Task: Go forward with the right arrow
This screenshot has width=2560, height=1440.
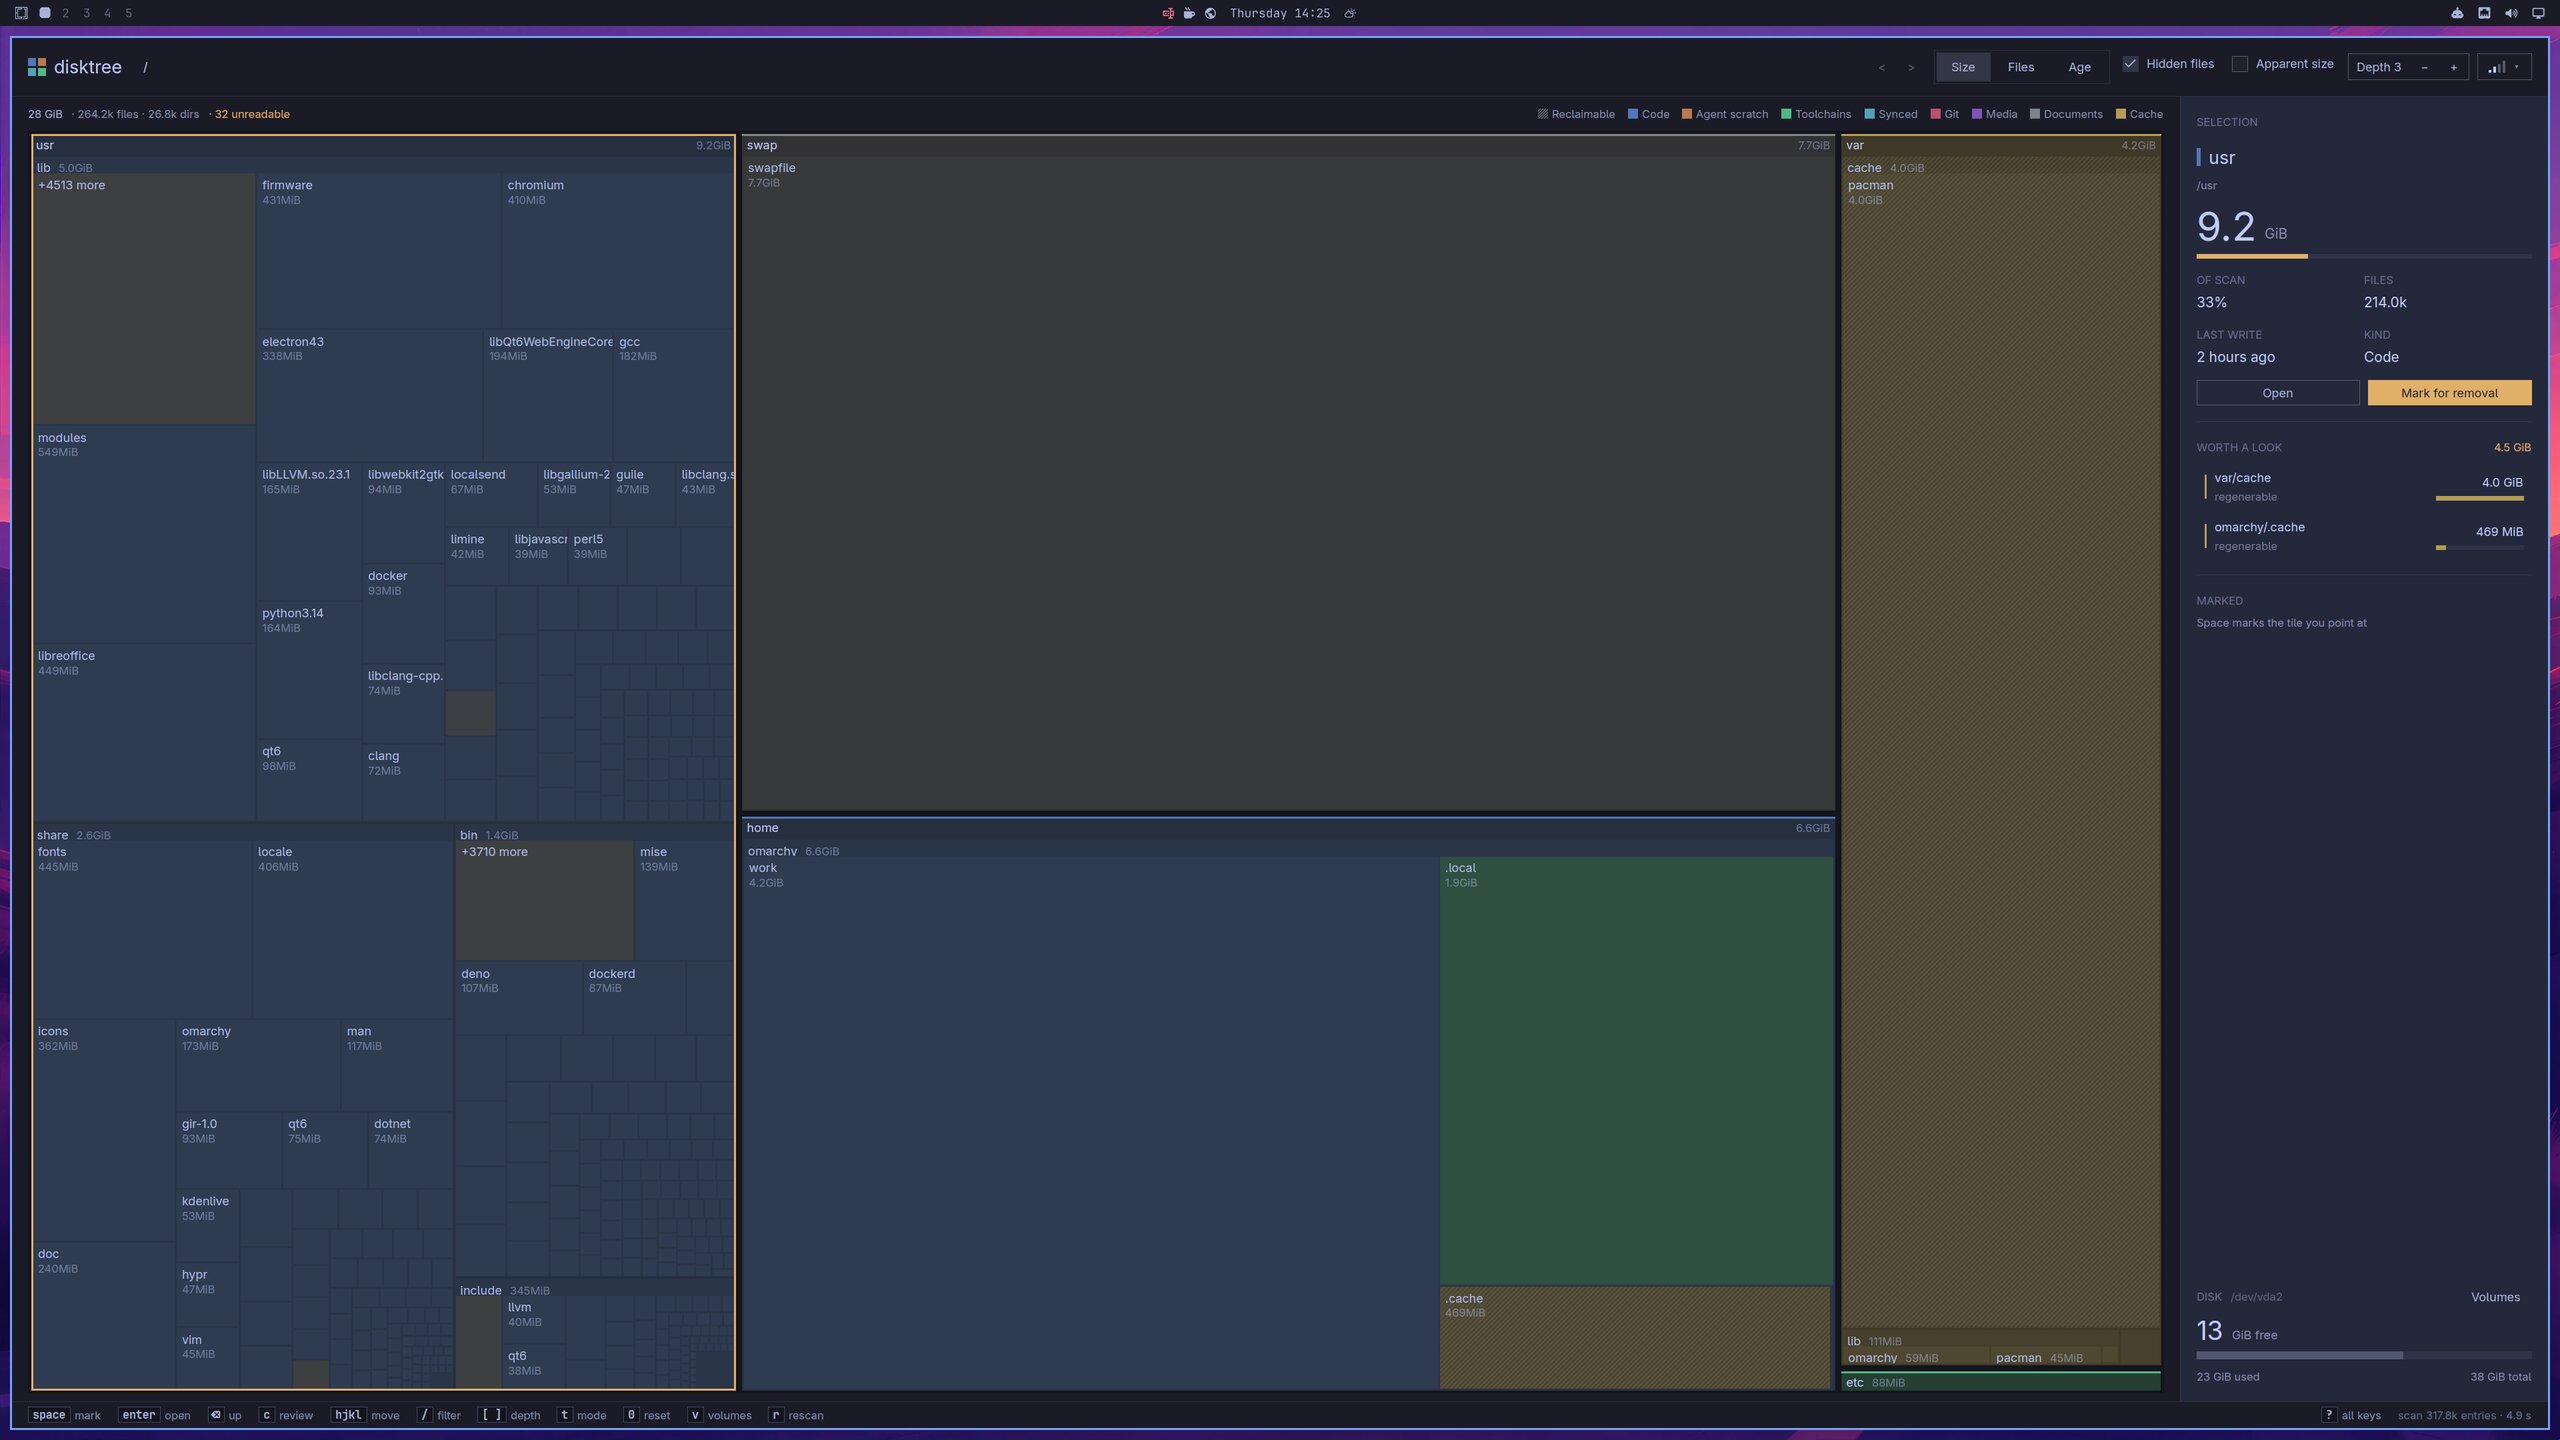Action: 1911,67
